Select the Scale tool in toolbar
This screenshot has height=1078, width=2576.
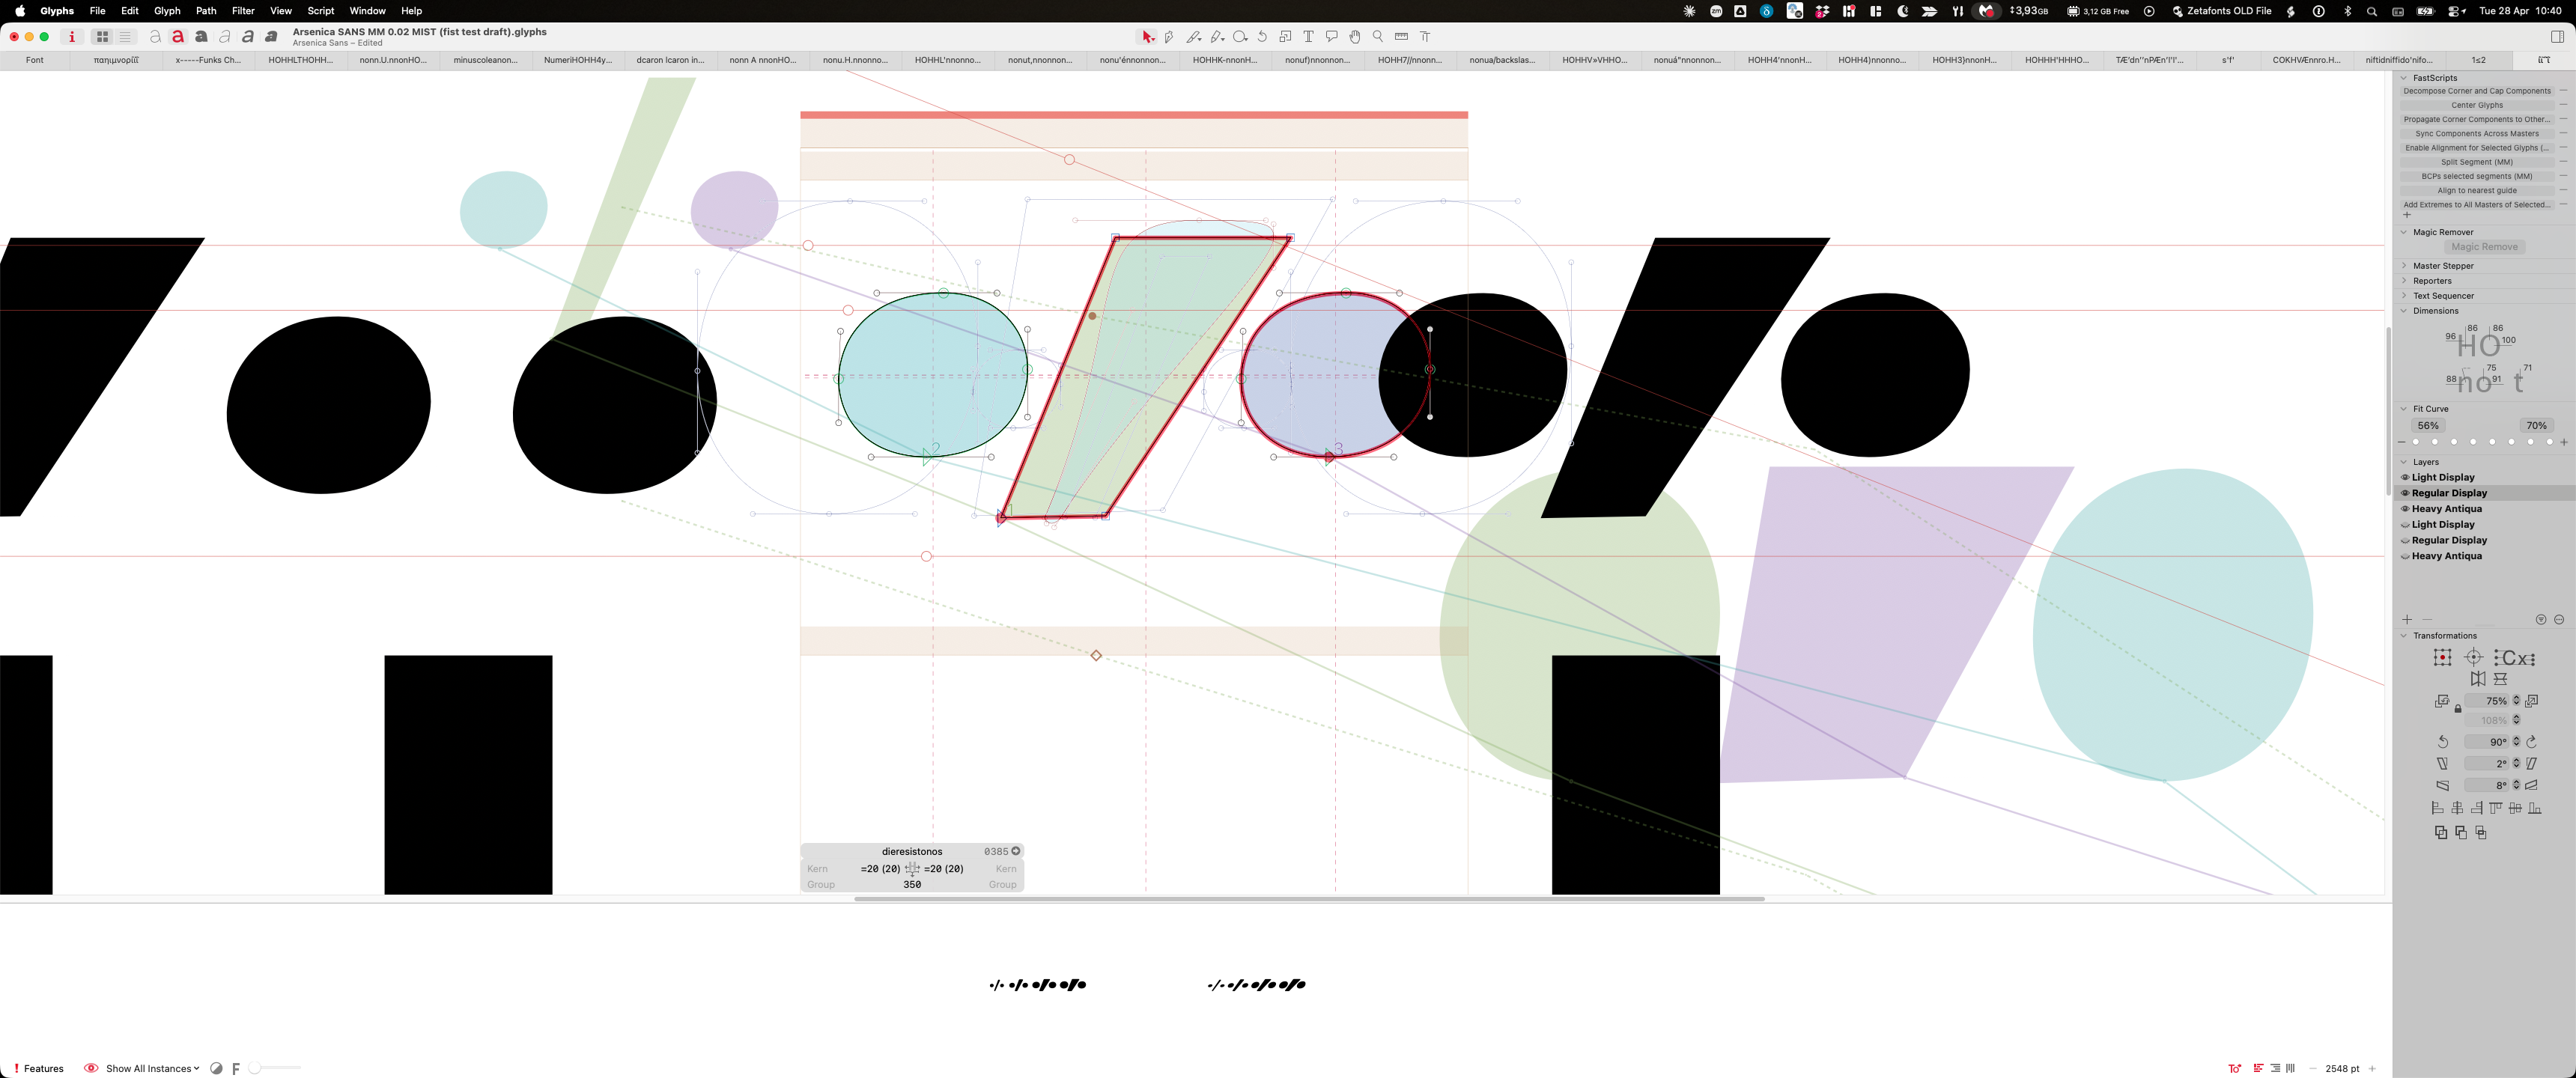click(1285, 37)
